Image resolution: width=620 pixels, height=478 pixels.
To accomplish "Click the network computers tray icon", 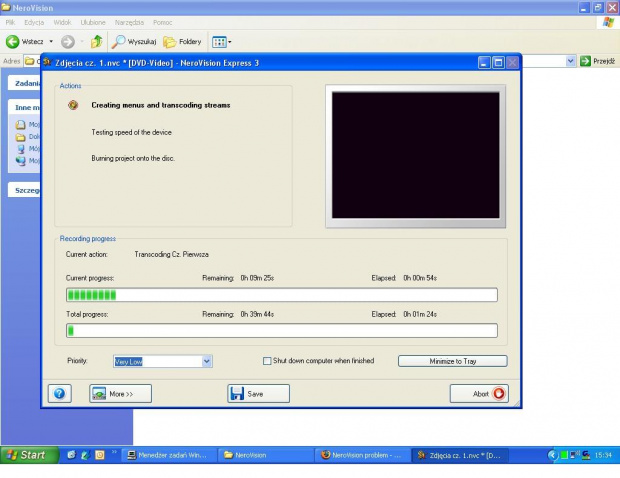I will pos(575,455).
